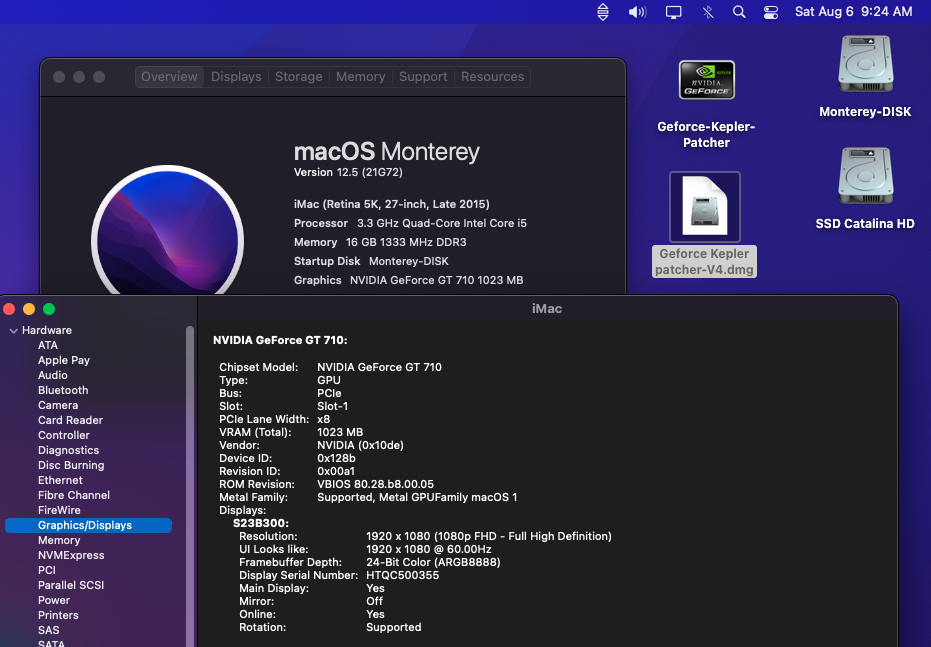
Task: Switch to the Memory tab
Action: click(360, 77)
